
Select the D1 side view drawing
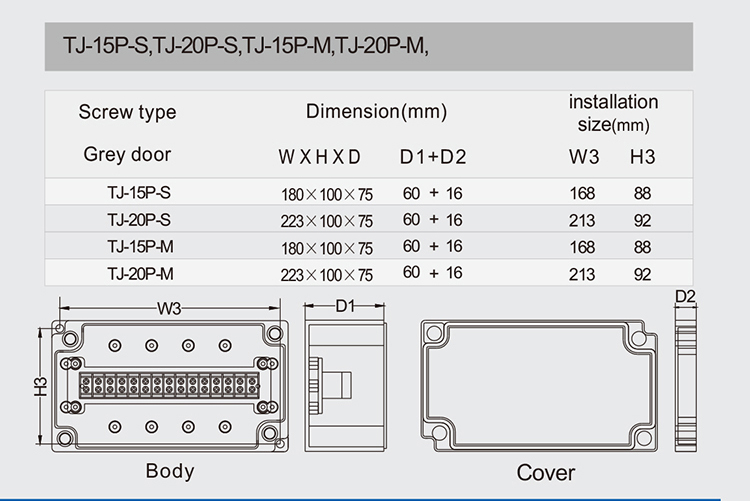click(344, 385)
